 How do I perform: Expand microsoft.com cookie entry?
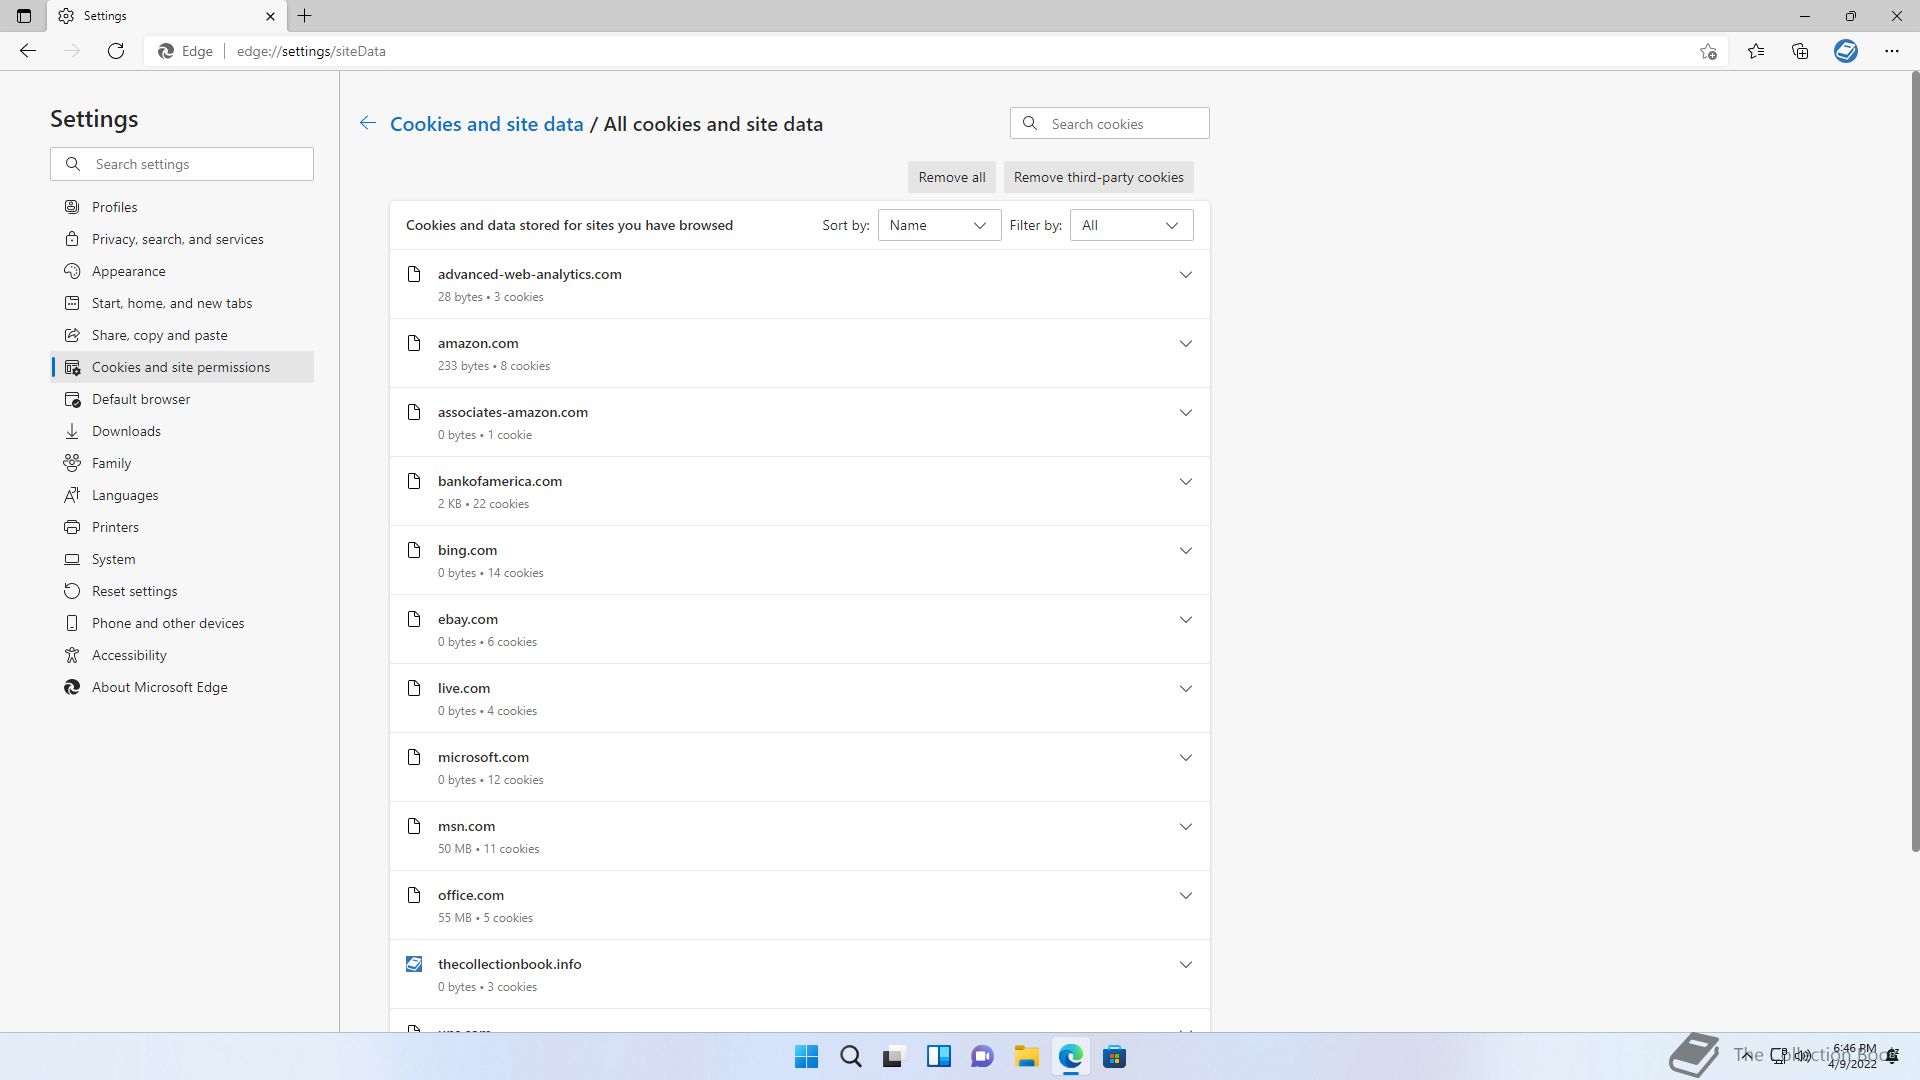tap(1185, 757)
